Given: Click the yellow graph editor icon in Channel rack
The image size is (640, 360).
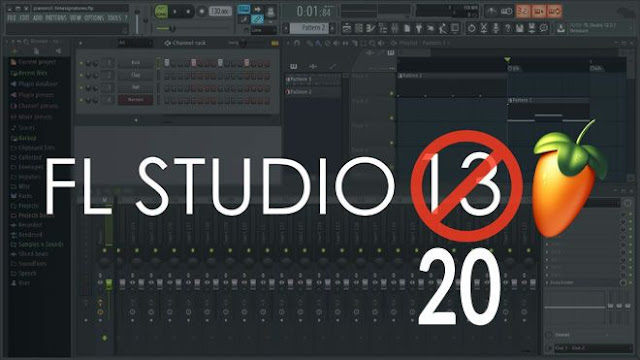Looking at the screenshot, I should [275, 43].
